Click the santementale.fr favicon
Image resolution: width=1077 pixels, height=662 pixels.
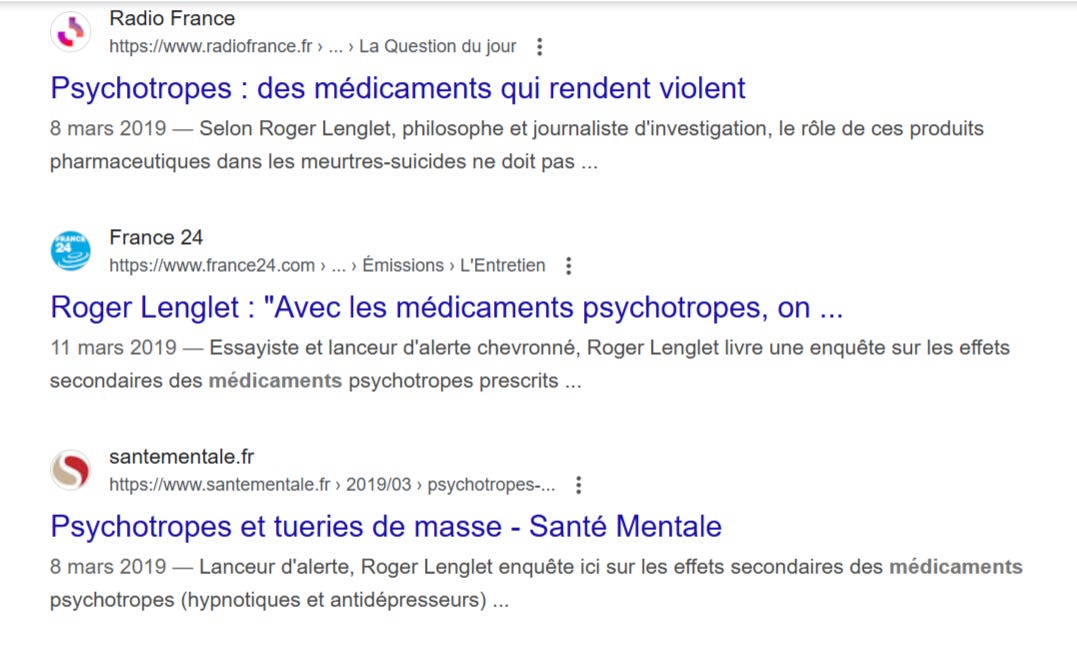pos(71,470)
